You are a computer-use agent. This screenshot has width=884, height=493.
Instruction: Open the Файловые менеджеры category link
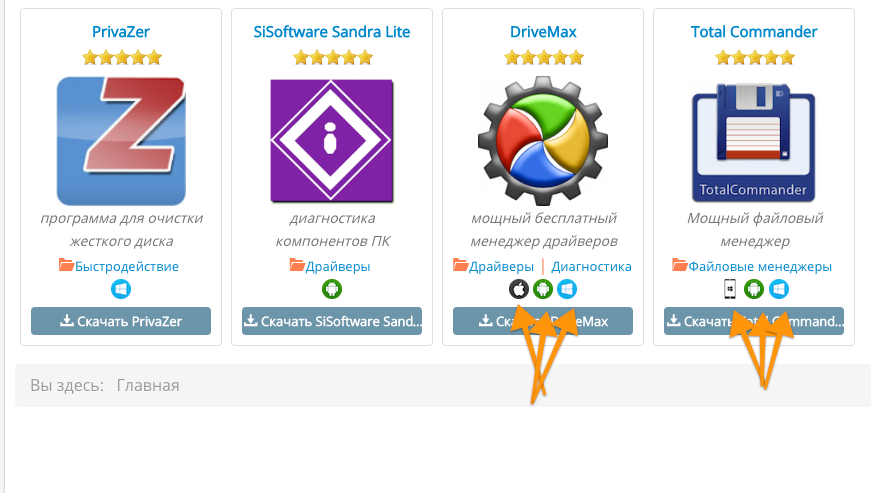tap(760, 266)
